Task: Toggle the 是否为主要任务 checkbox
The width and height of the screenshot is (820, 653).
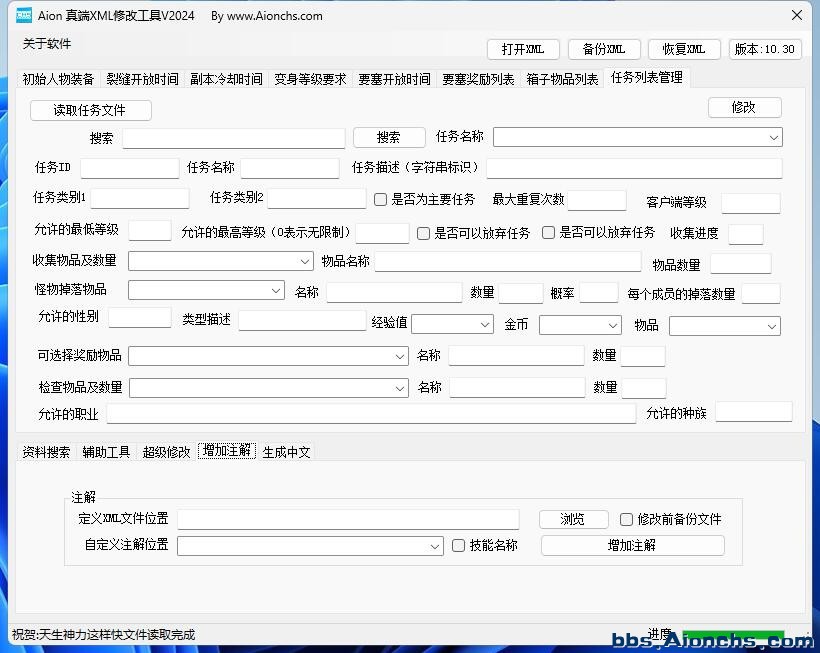Action: click(x=381, y=200)
